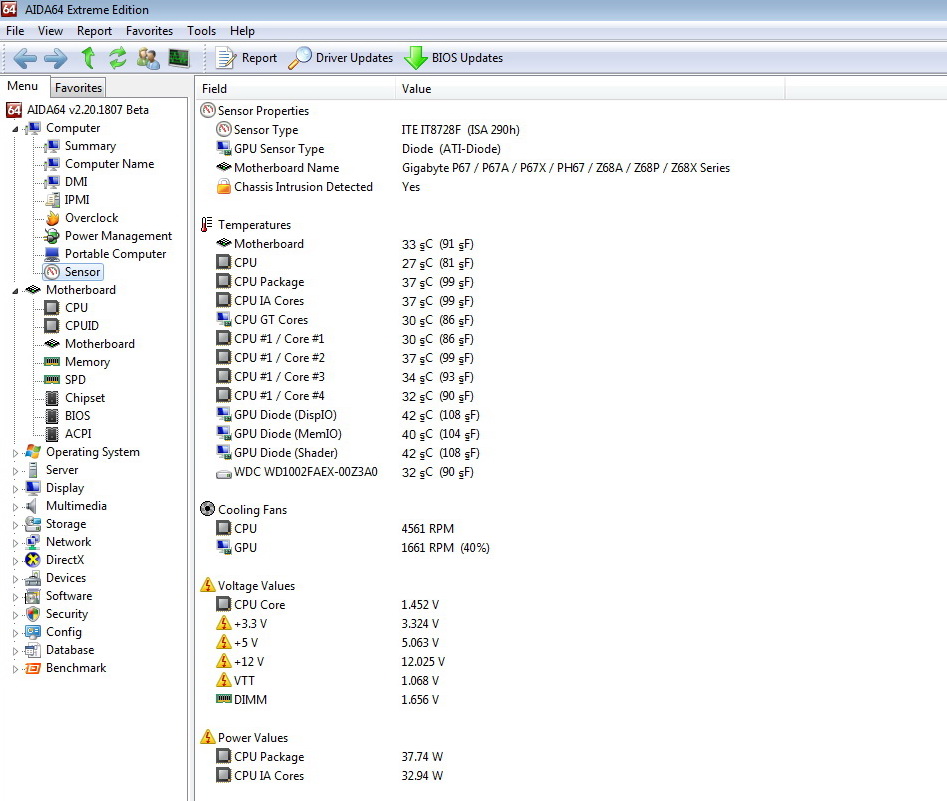Image resolution: width=947 pixels, height=801 pixels.
Task: Select the Chassis Intrusion Detected row
Action: 303,187
